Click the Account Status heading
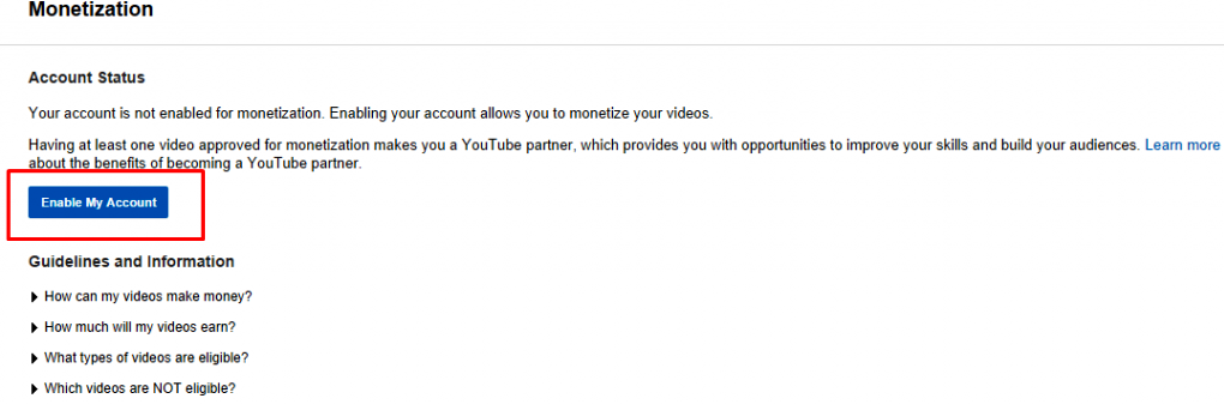Screen dimensions: 1224x404 click(86, 77)
